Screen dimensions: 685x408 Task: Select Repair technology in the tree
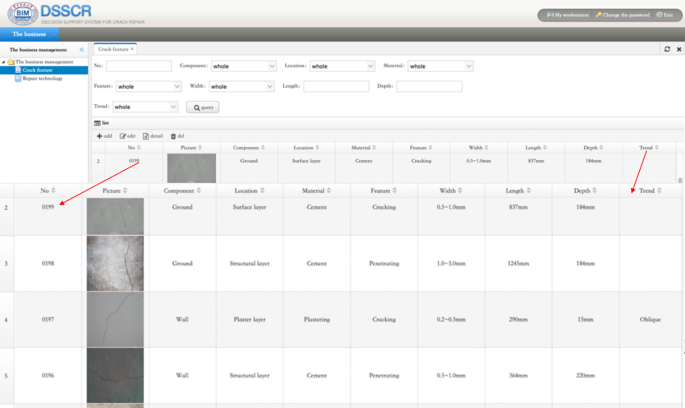[x=42, y=78]
